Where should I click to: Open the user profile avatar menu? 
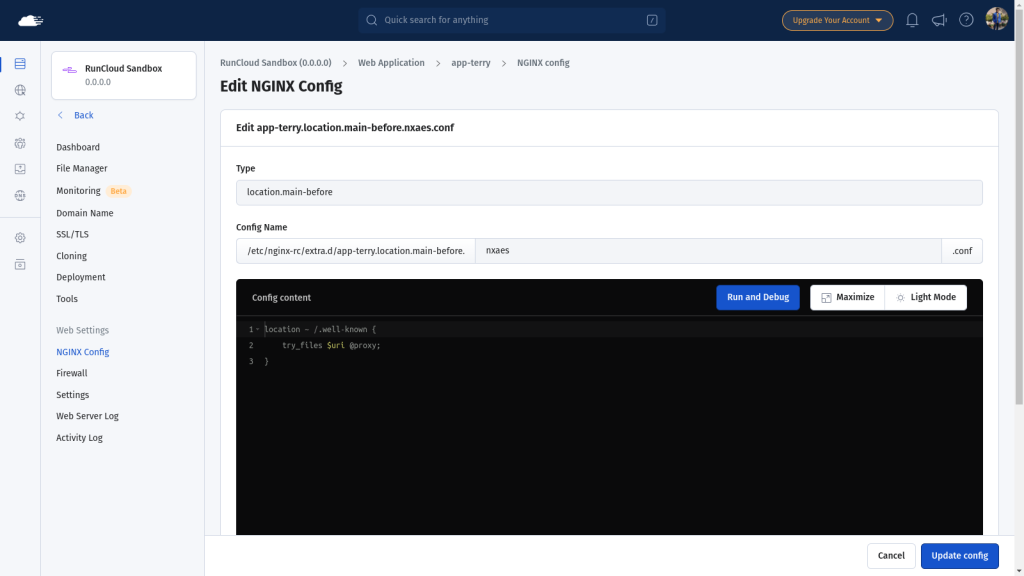[996, 19]
